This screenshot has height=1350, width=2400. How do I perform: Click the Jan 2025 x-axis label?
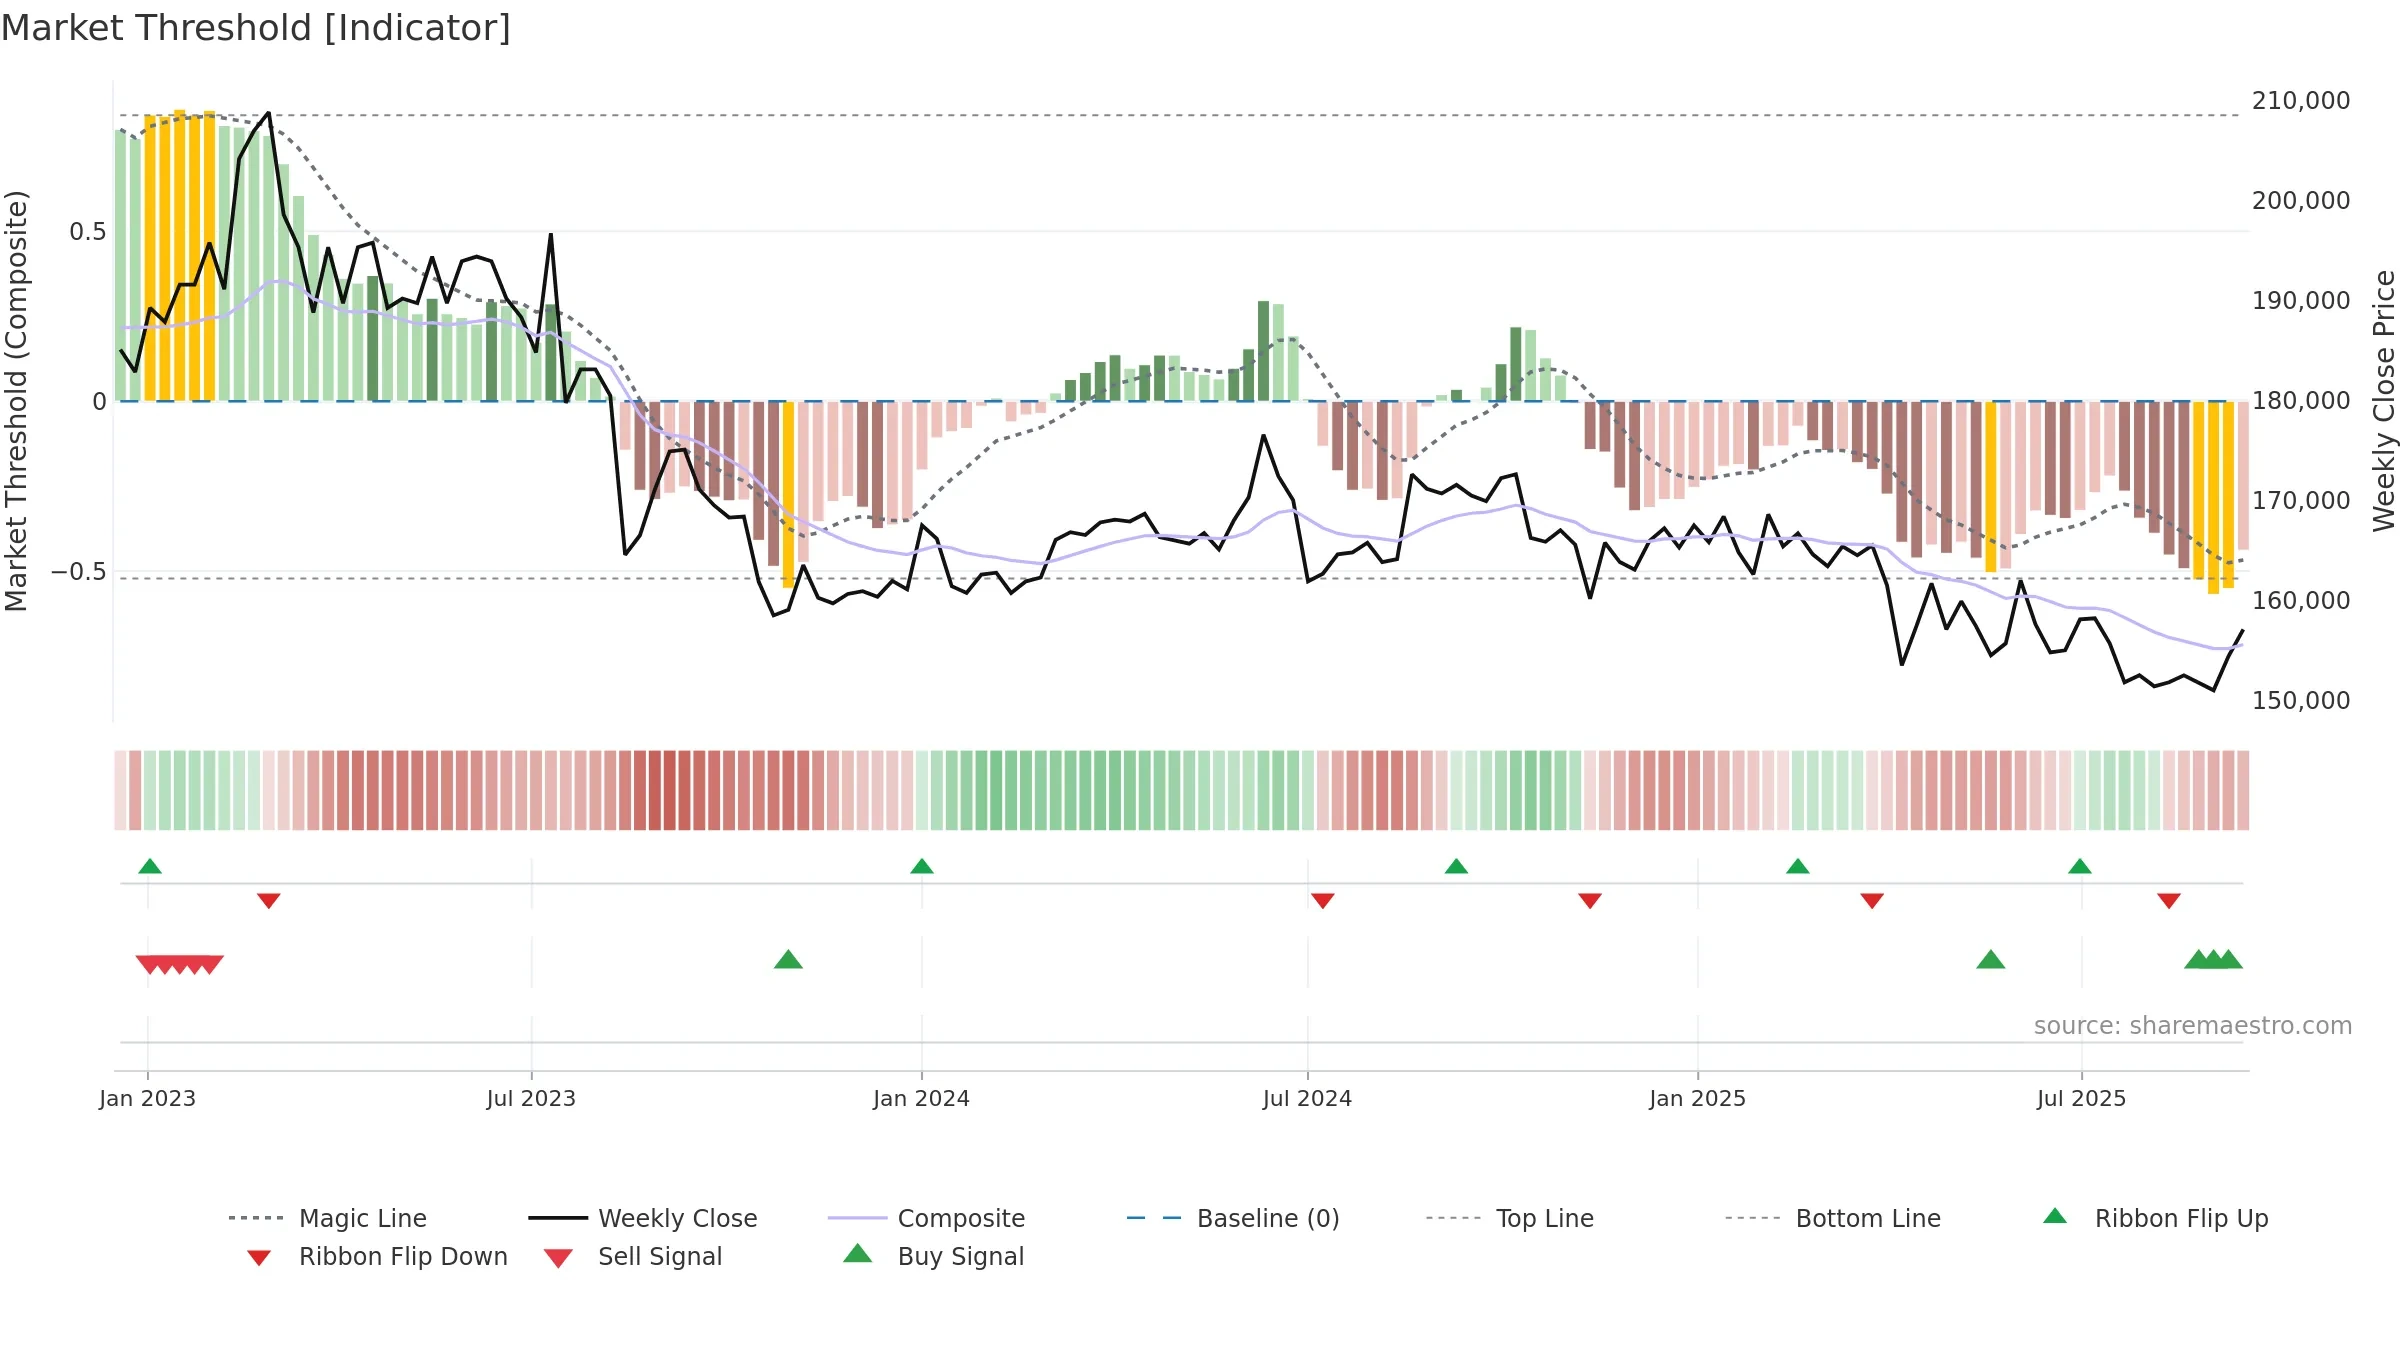(1697, 1098)
